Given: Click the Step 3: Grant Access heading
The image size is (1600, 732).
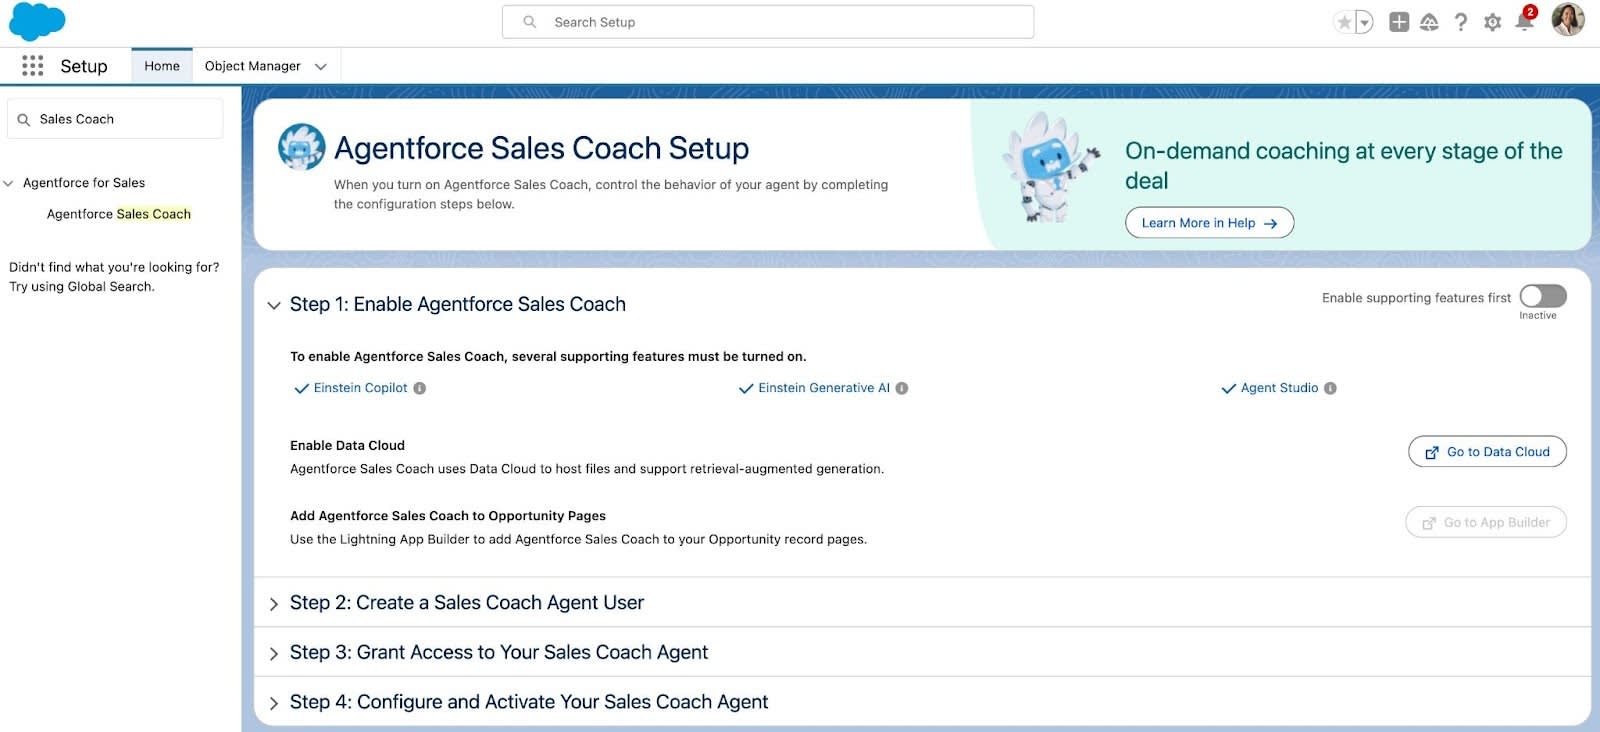Looking at the screenshot, I should pyautogui.click(x=499, y=653).
